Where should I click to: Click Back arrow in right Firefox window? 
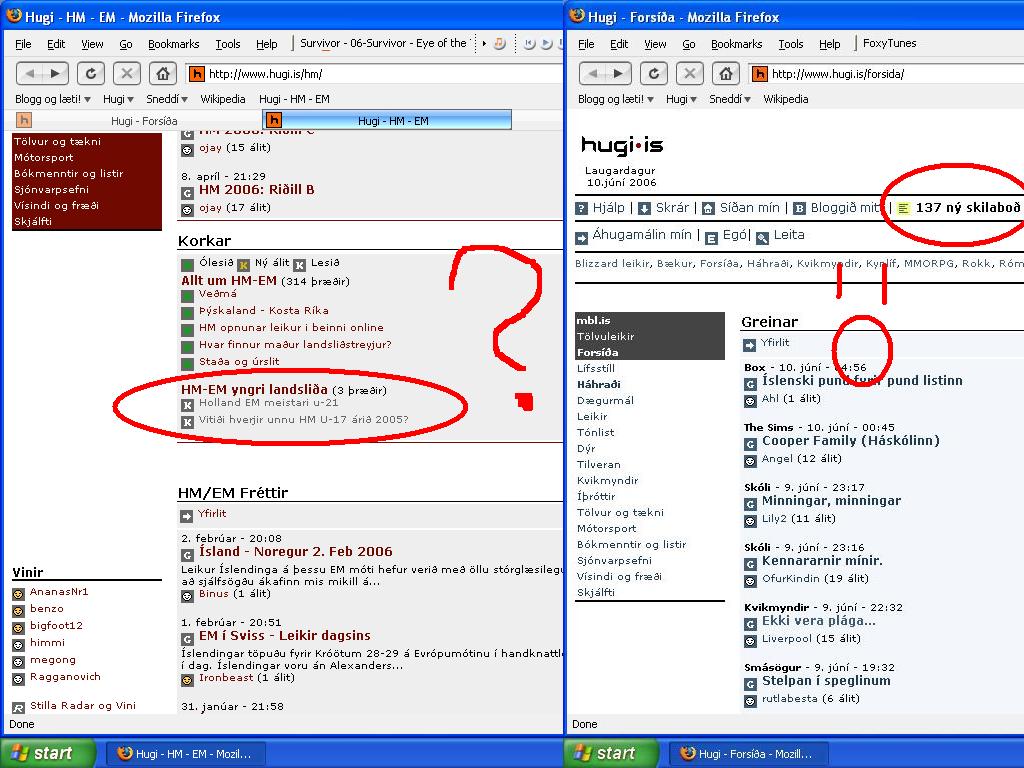[592, 74]
